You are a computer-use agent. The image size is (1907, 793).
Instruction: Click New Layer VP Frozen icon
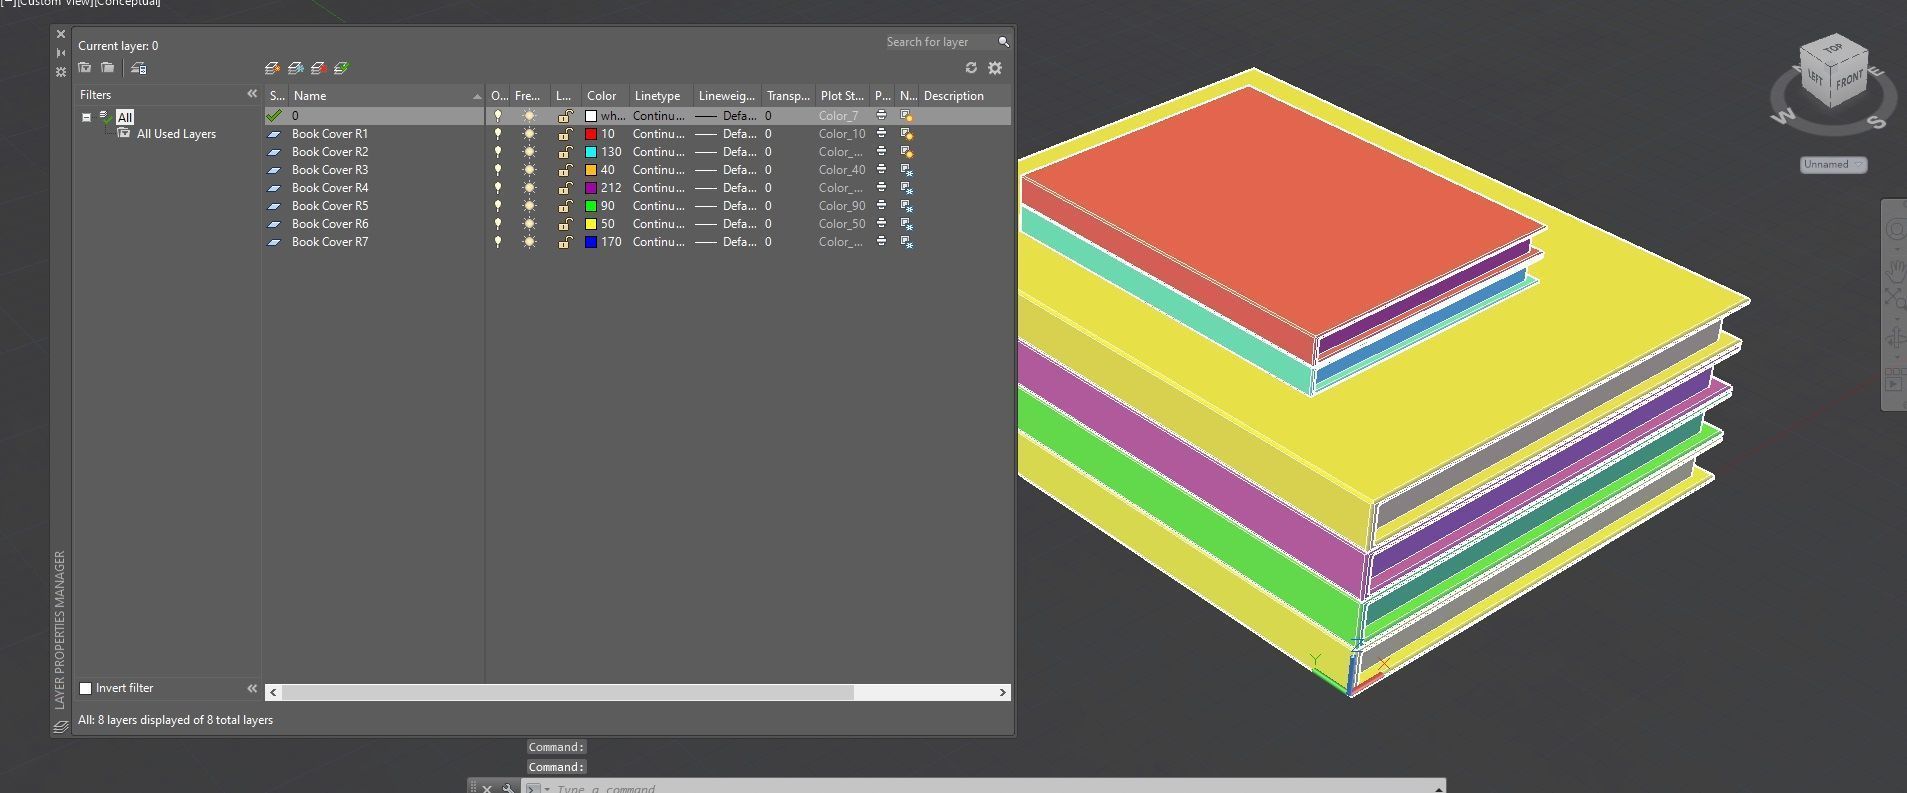click(x=295, y=68)
